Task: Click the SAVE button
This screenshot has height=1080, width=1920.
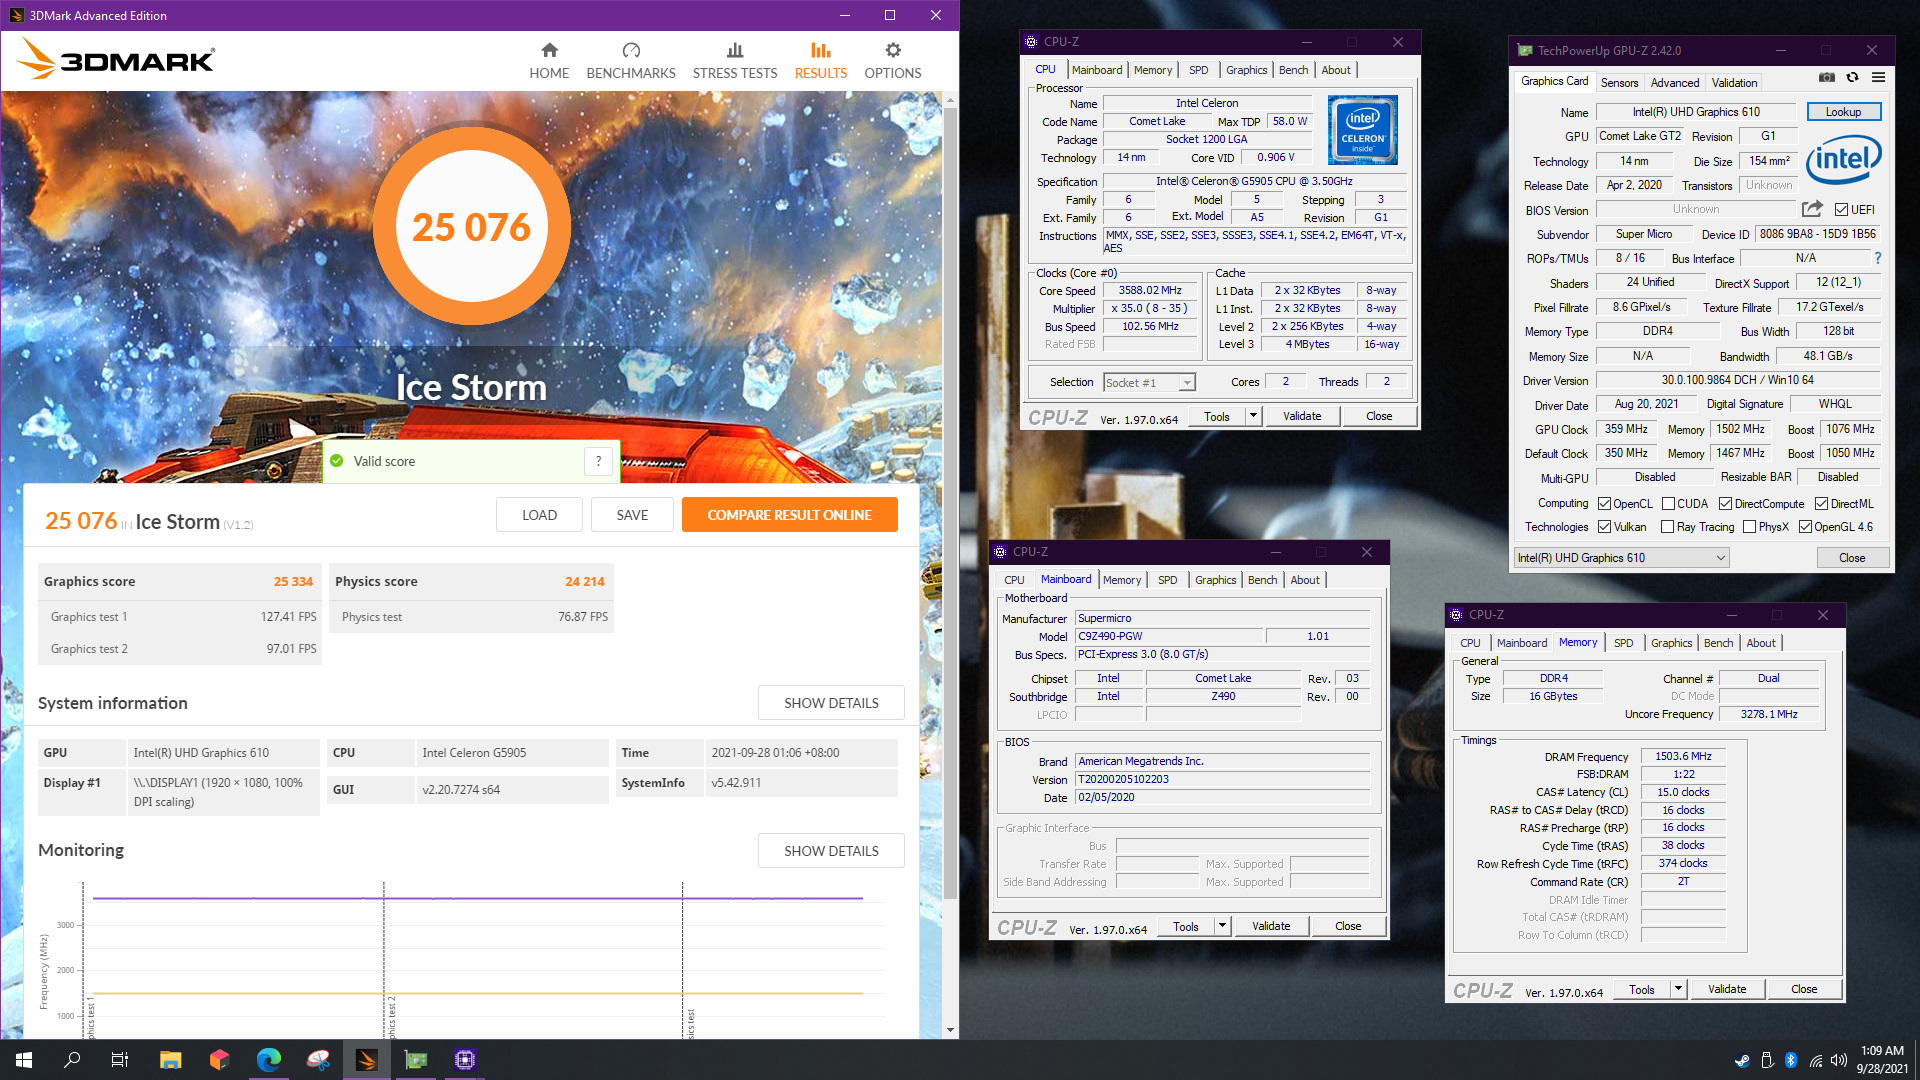Action: [632, 515]
